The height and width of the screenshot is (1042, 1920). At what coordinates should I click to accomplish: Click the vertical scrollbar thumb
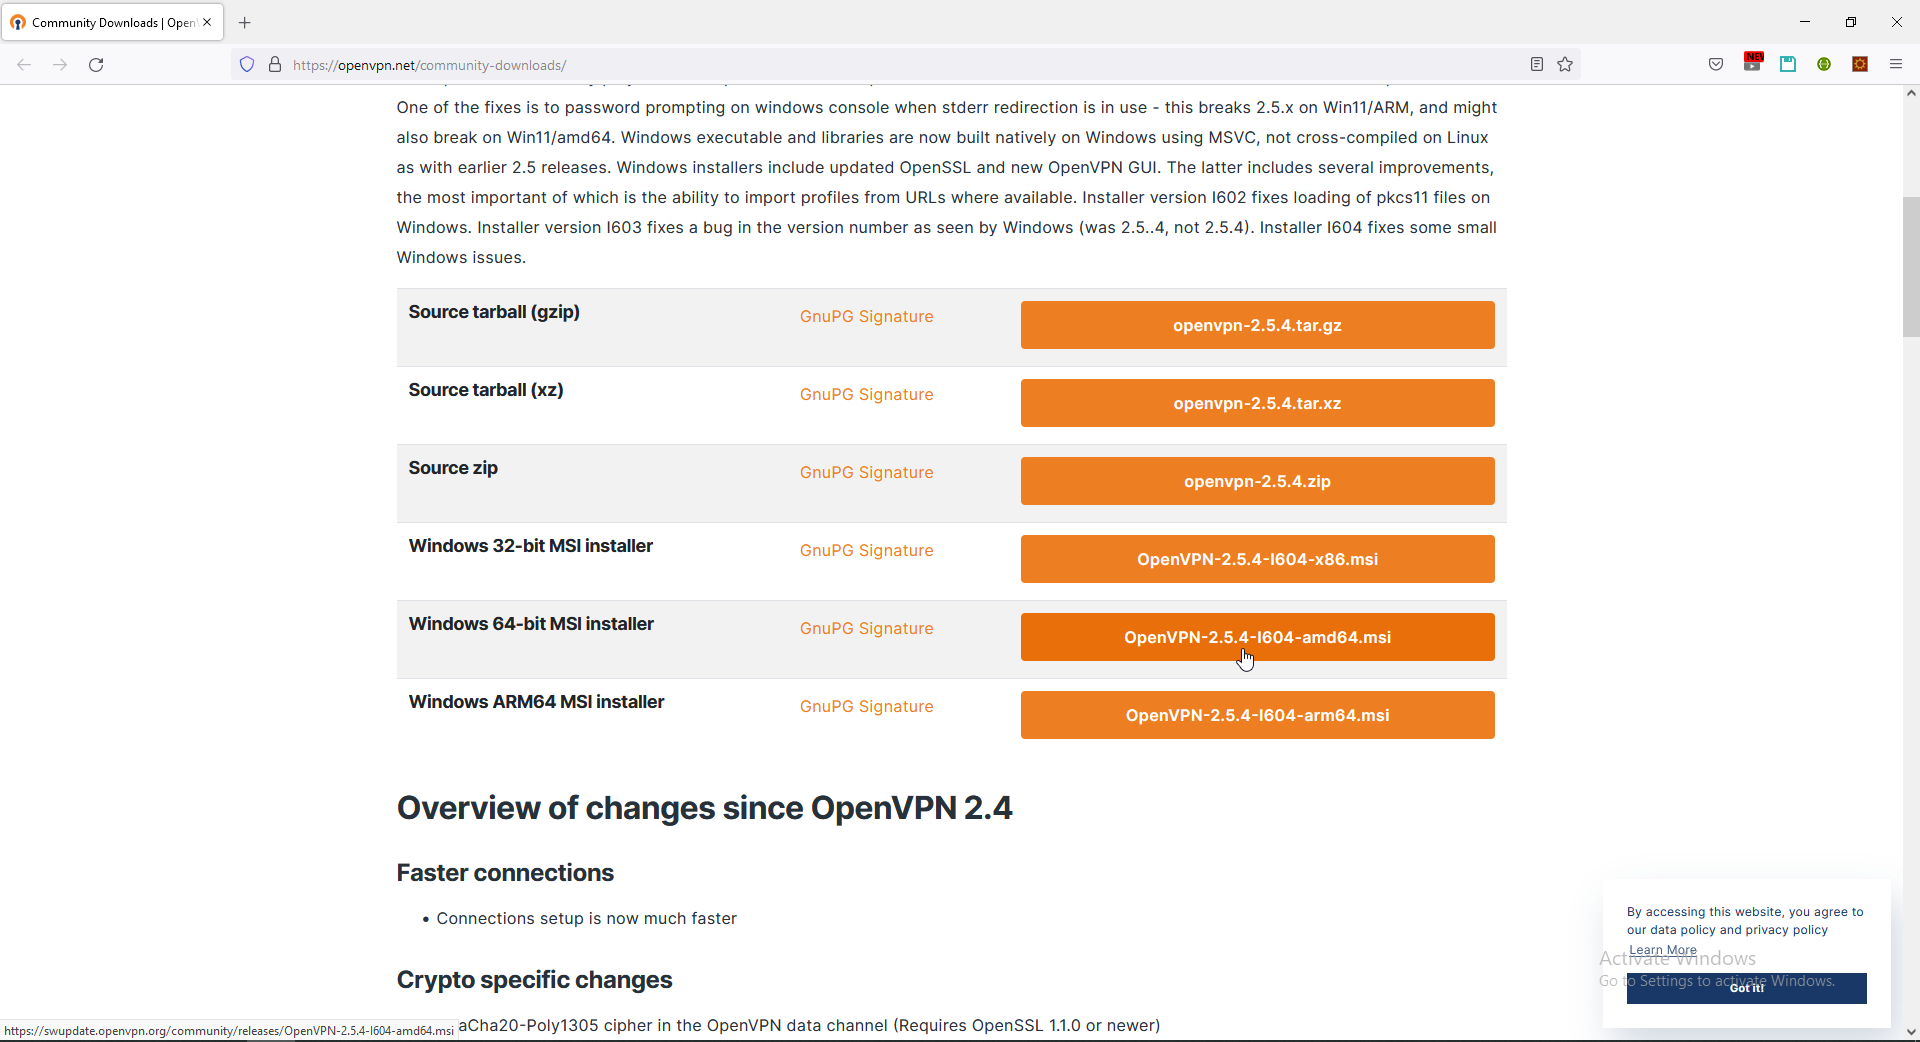coord(1911,267)
